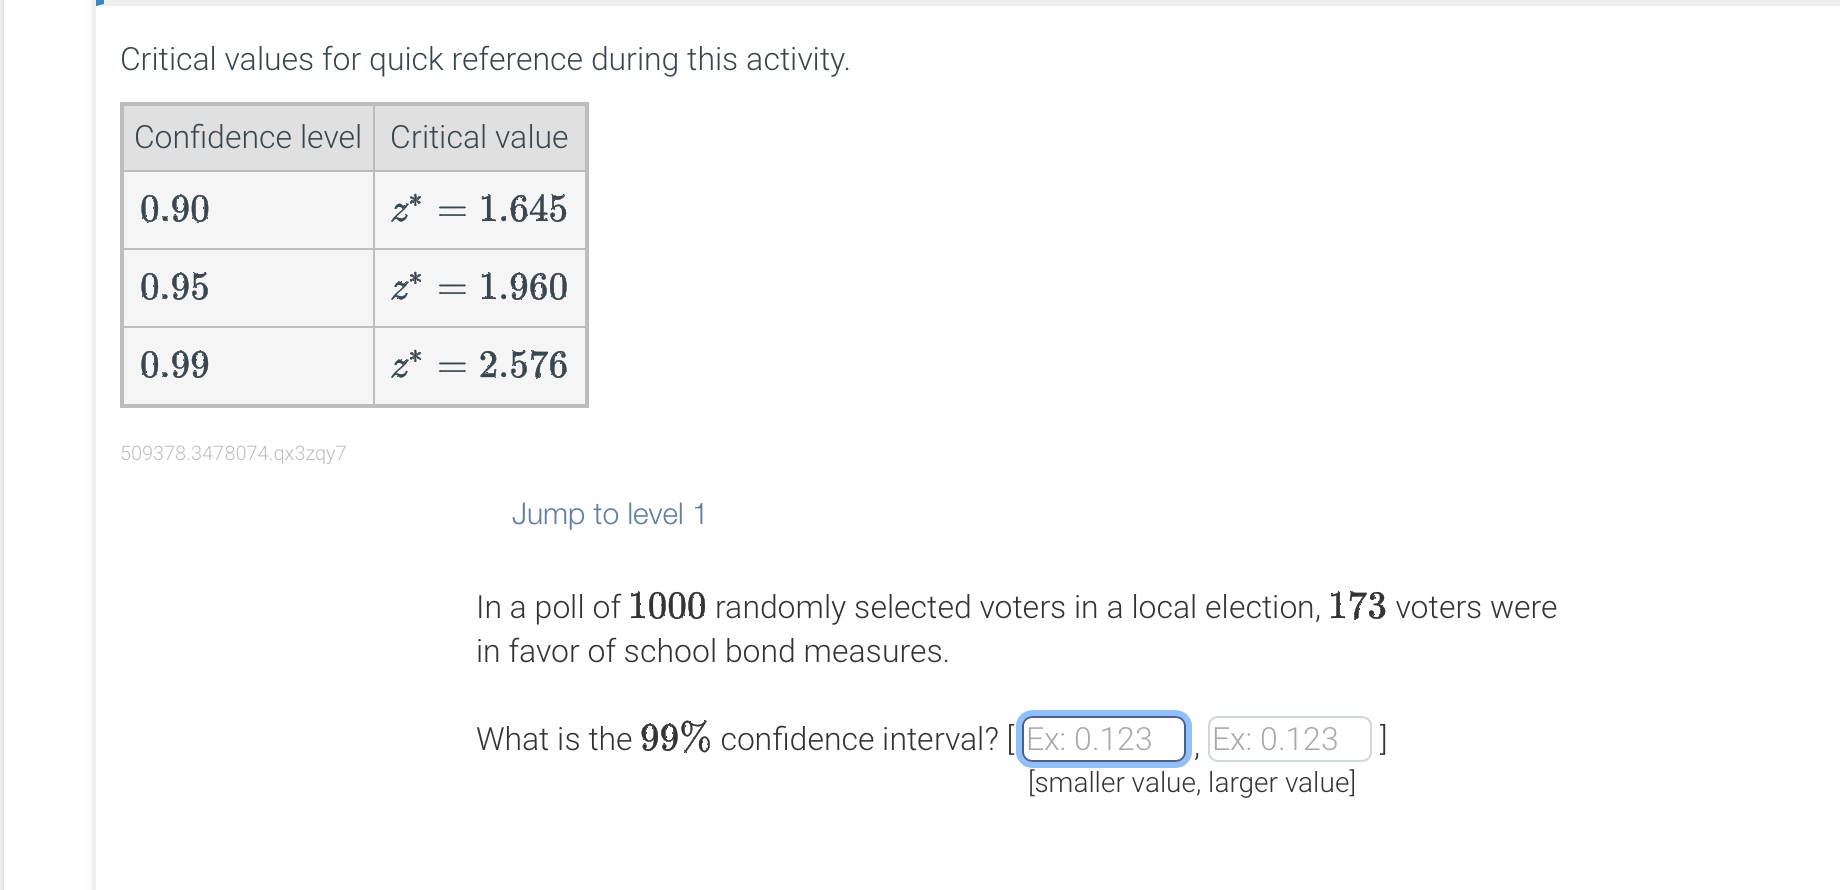Image resolution: width=1840 pixels, height=890 pixels.
Task: Click the activity ID 509378.3478074.qx3zqy7
Action: 233,452
